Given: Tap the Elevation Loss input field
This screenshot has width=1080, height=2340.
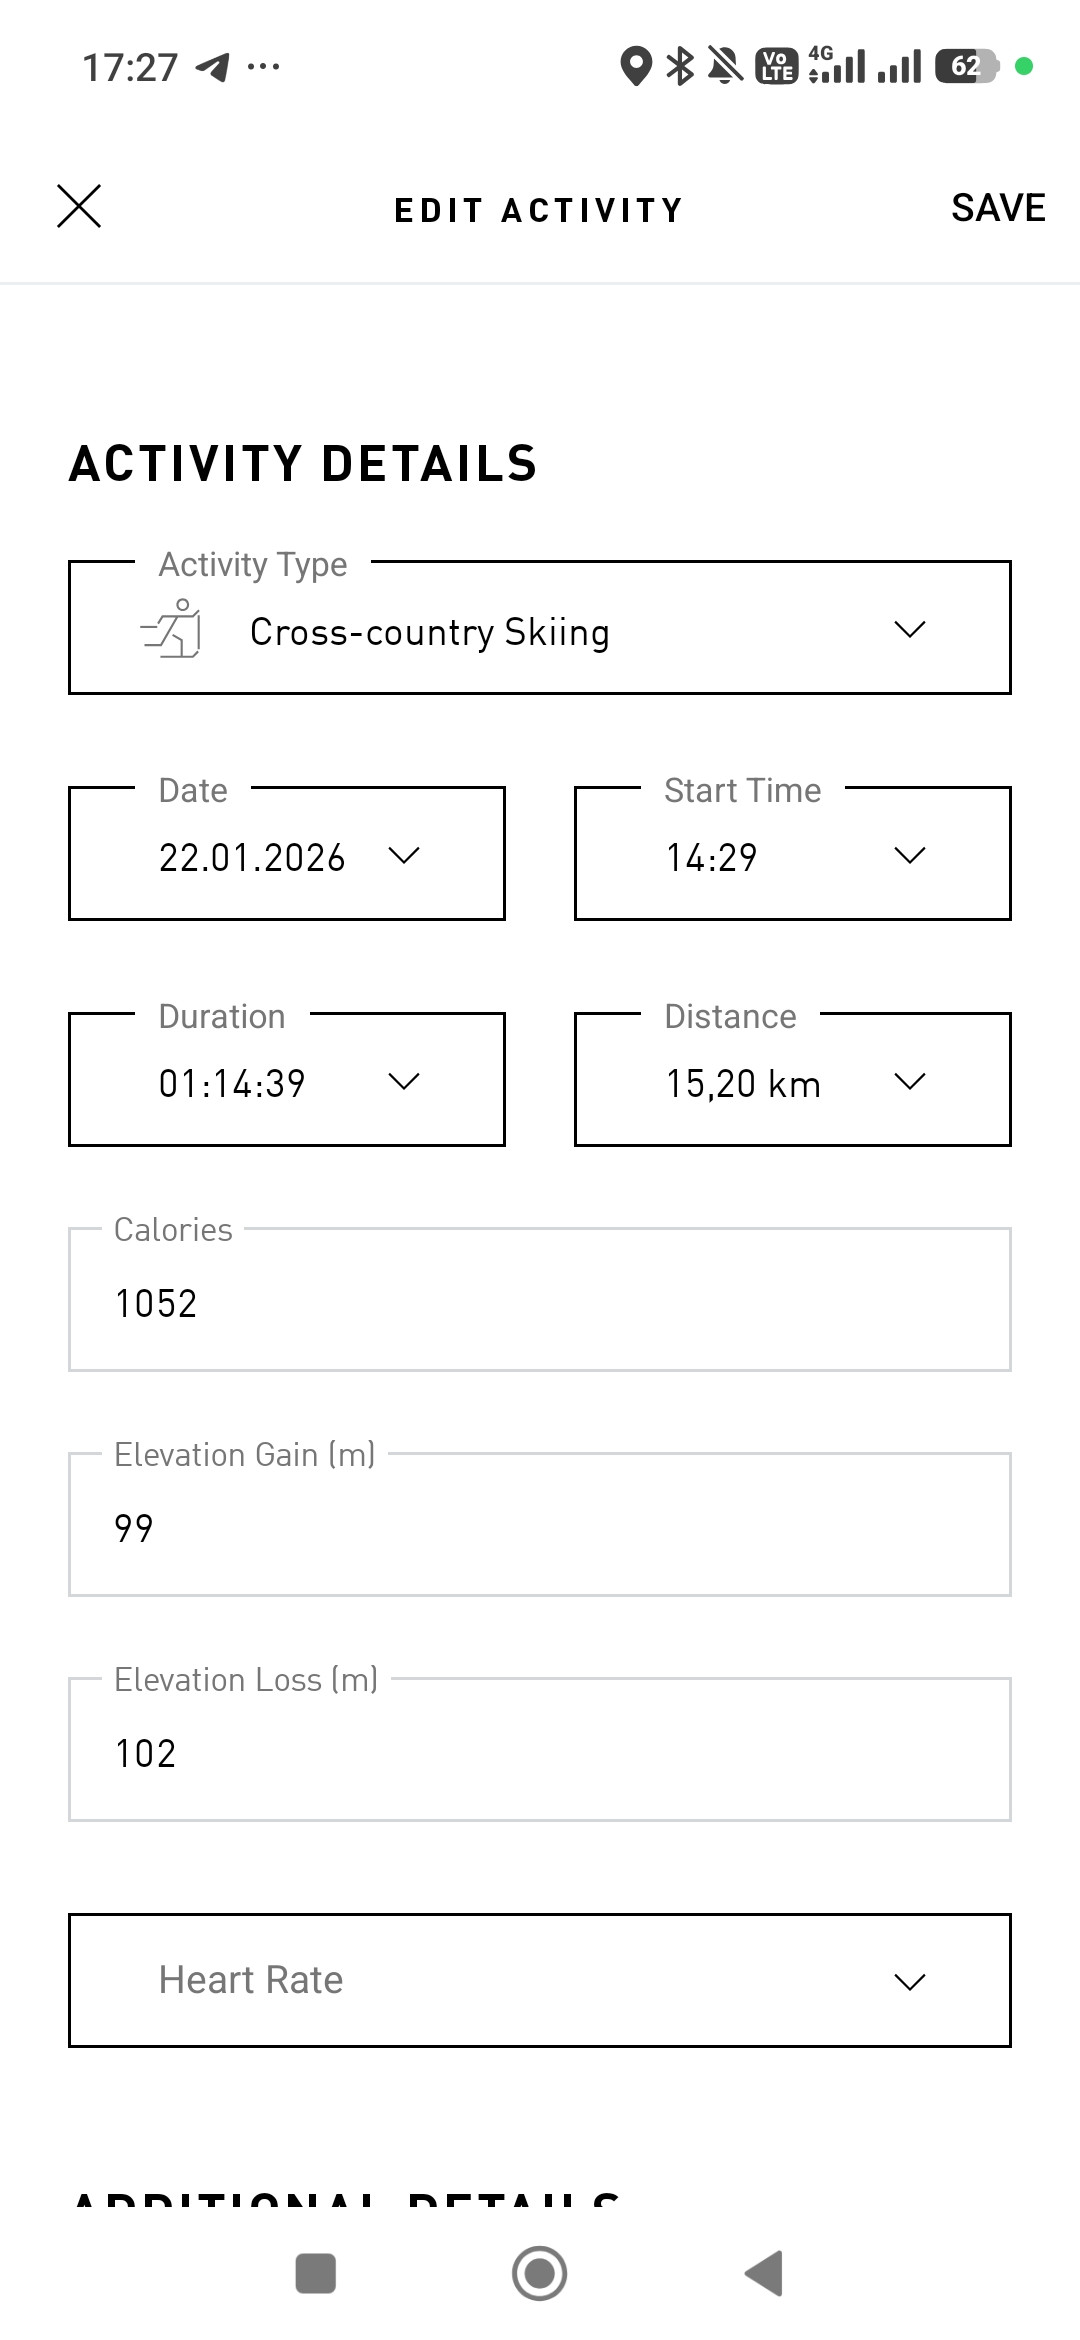Looking at the screenshot, I should [x=540, y=1749].
